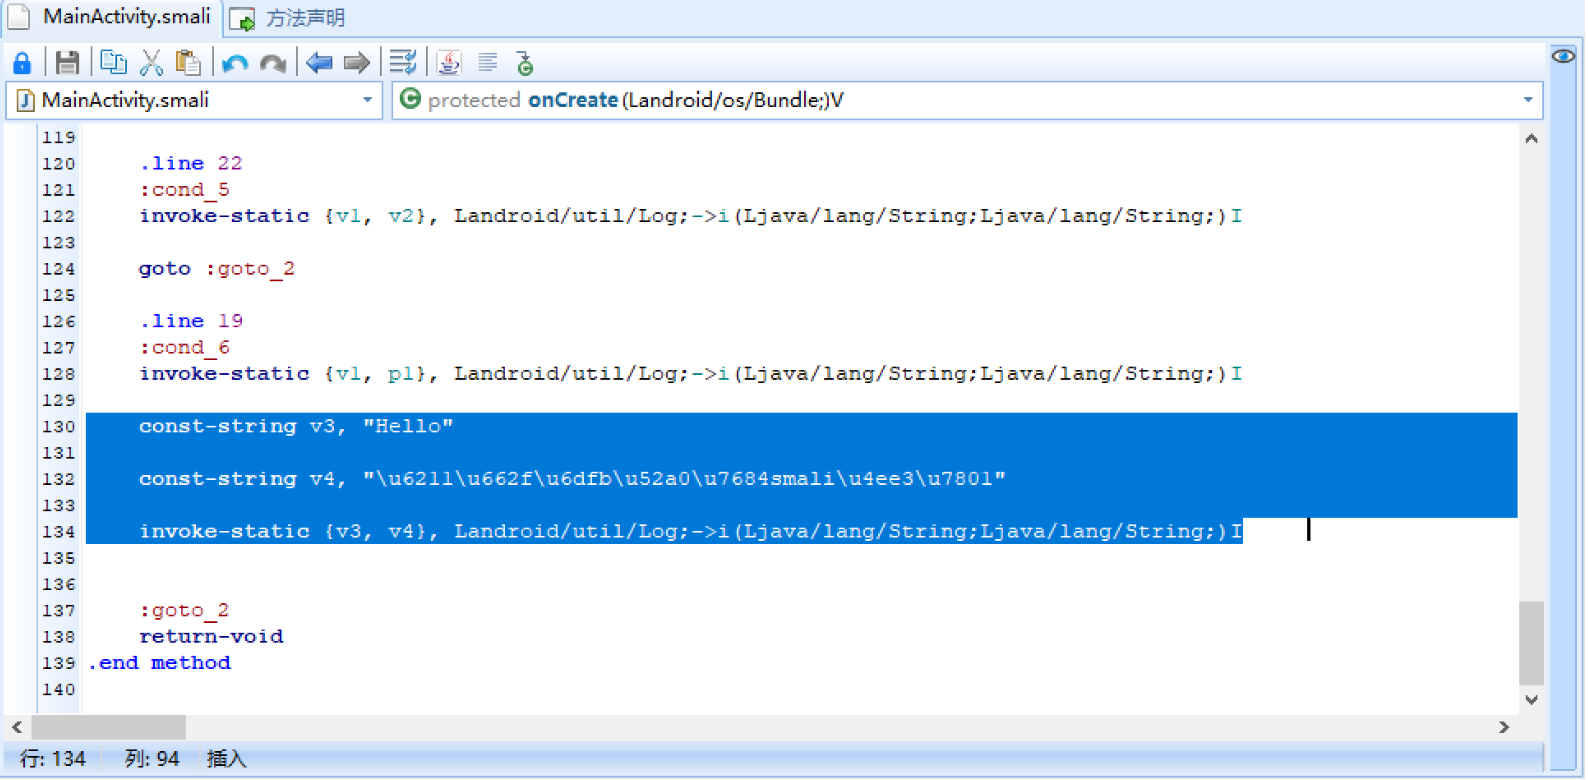Viewport: 1588px width, 780px height.
Task: Click ':cond_5' label line
Action: click(184, 190)
